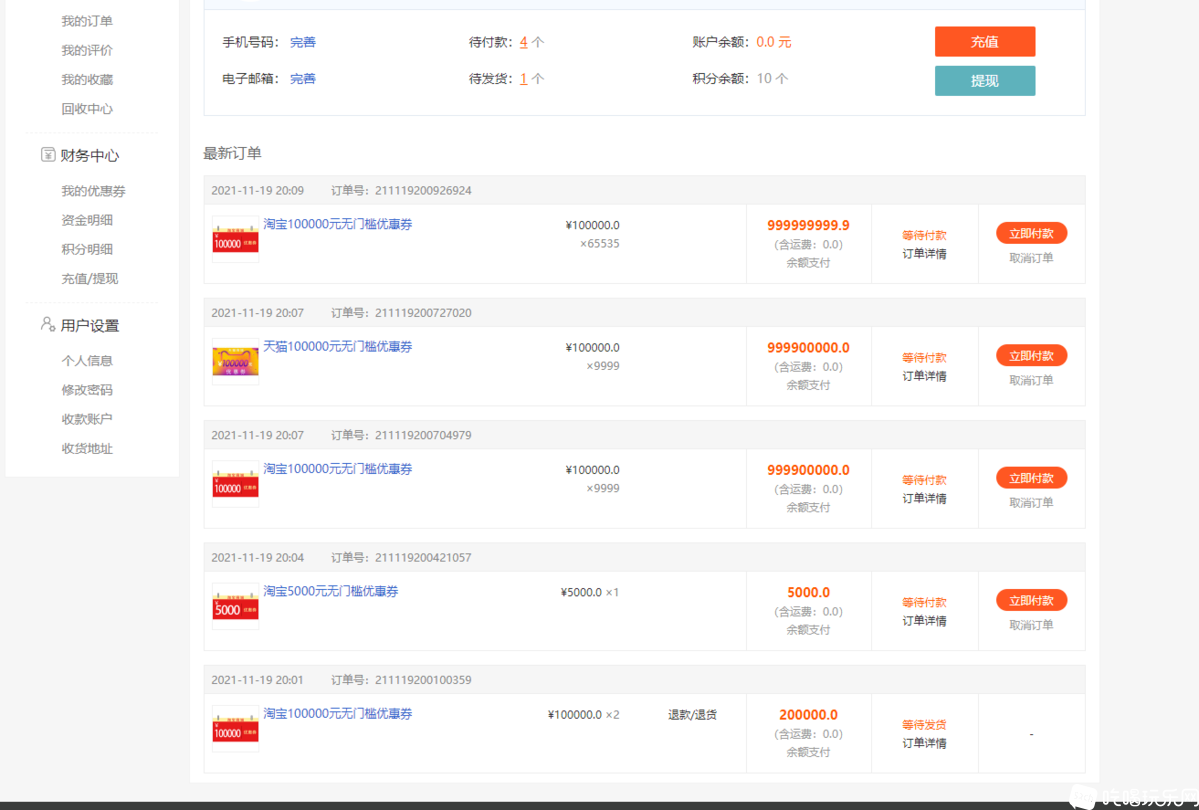Image resolution: width=1199 pixels, height=810 pixels.
Task: Open 积分明细 in sidebar
Action: [86, 249]
